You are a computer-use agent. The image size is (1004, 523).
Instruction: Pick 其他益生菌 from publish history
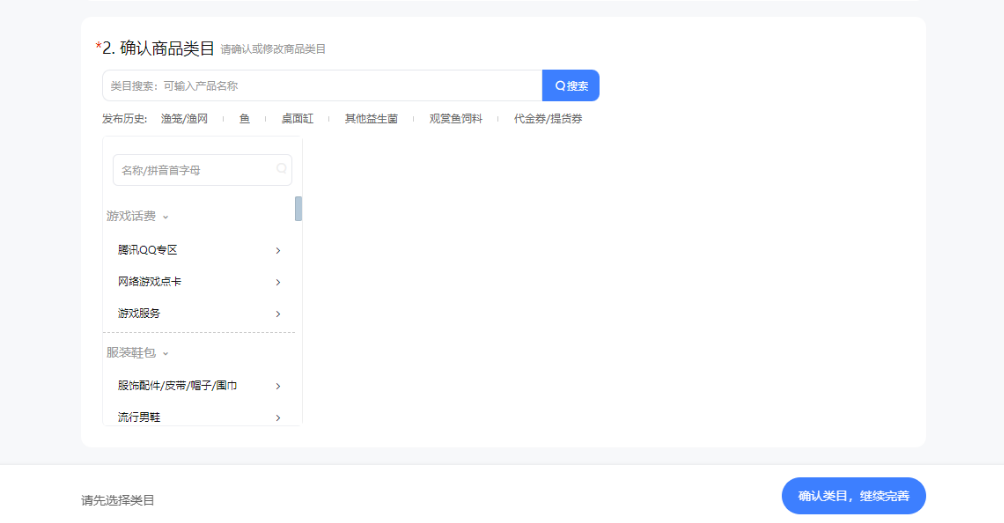pyautogui.click(x=371, y=119)
